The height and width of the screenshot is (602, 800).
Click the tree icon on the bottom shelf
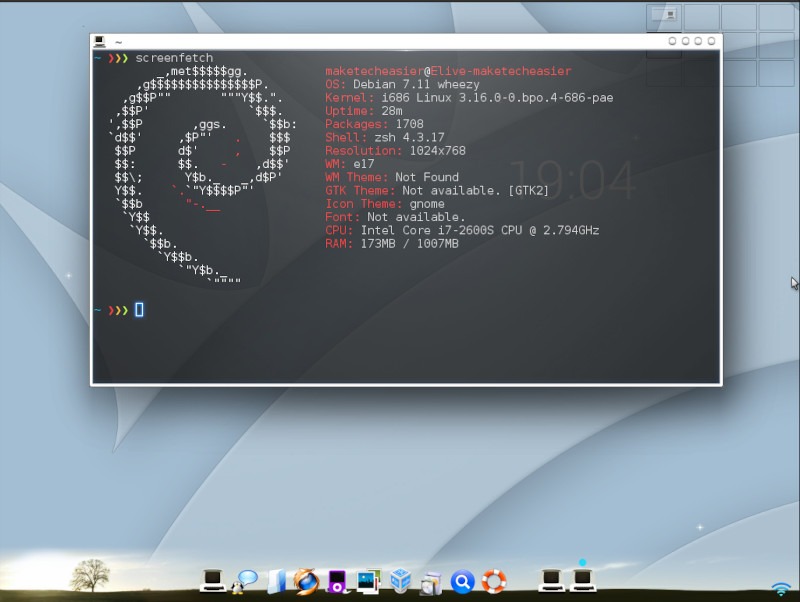[x=90, y=575]
